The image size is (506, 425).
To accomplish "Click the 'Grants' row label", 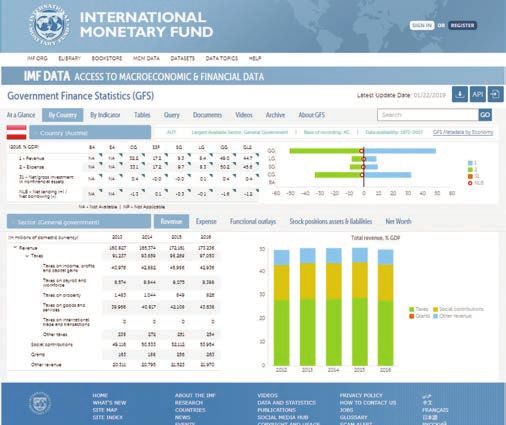I will point(38,354).
